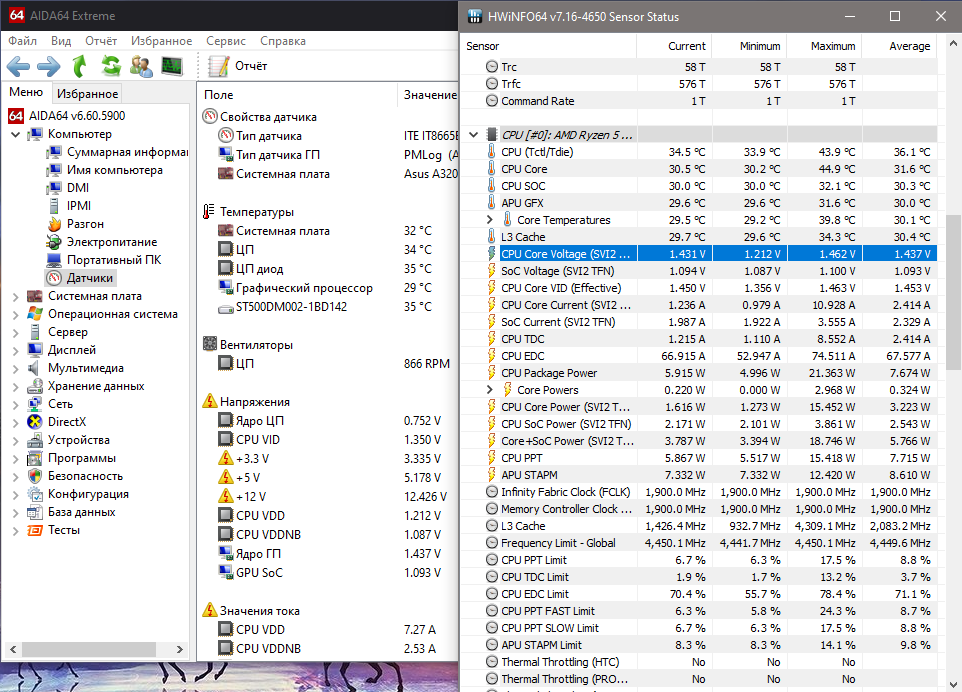This screenshot has height=692, width=962.
Task: Click the Устройства icon in tree
Action: (x=35, y=440)
